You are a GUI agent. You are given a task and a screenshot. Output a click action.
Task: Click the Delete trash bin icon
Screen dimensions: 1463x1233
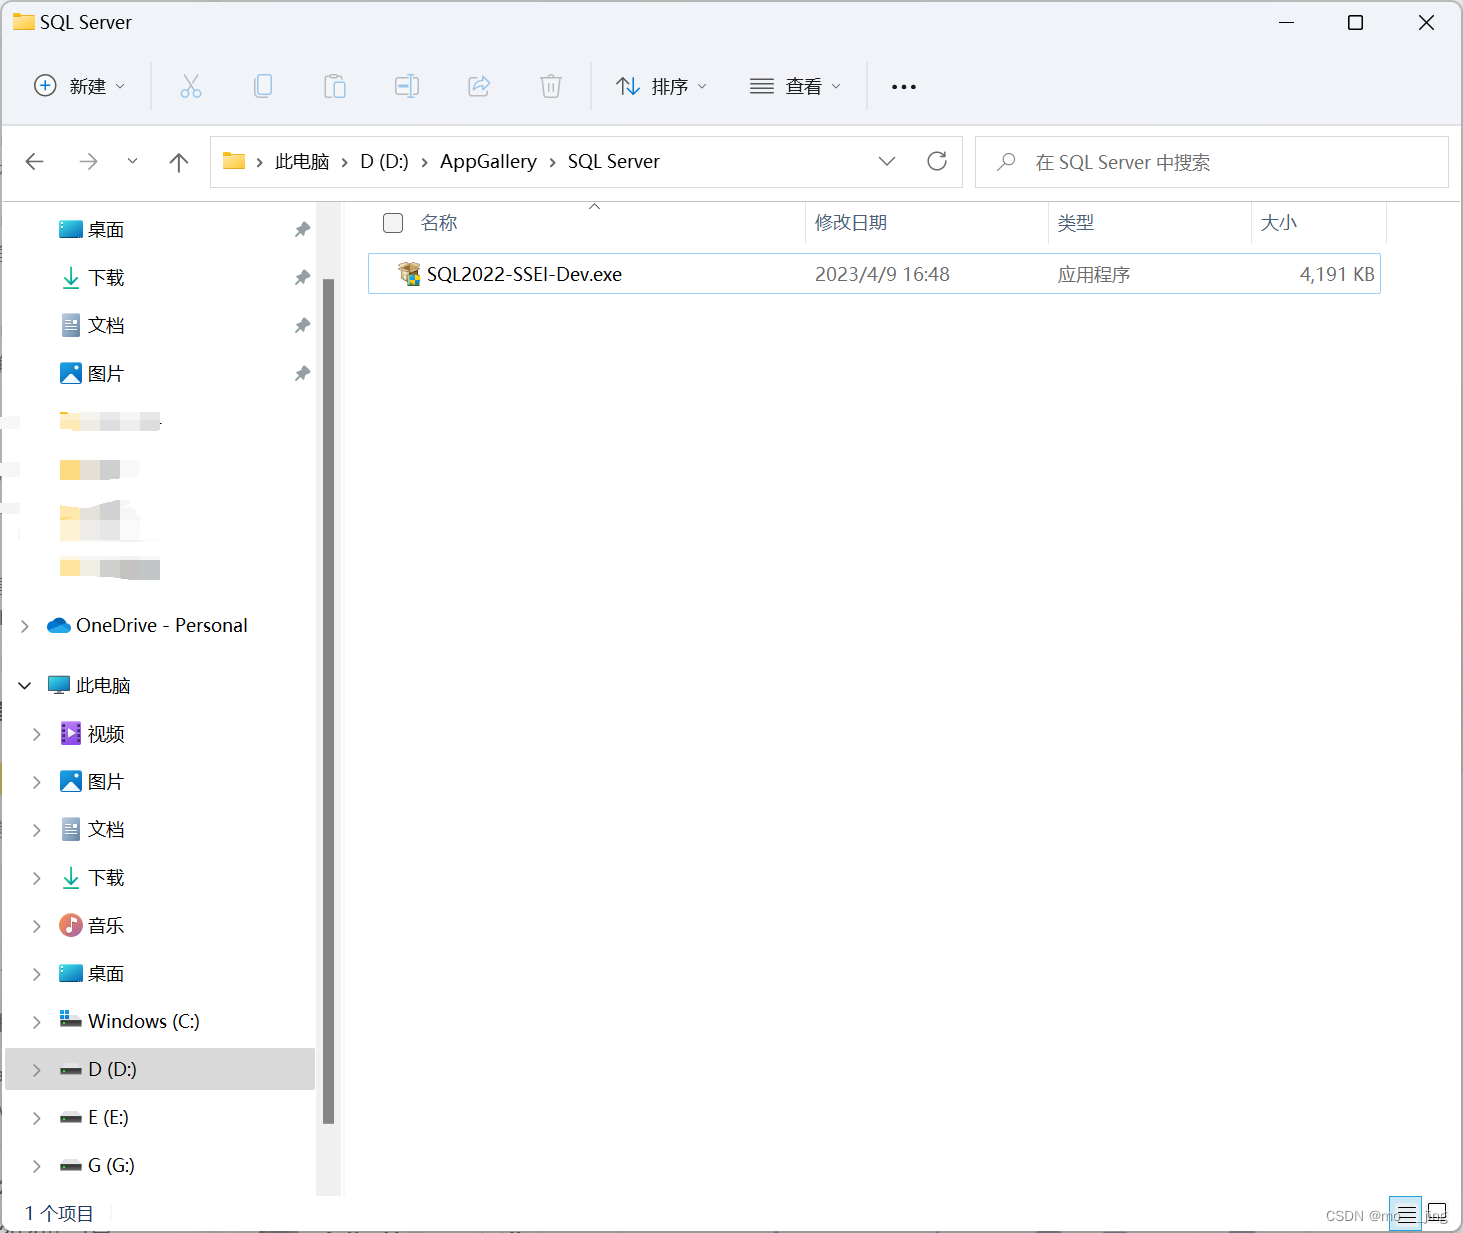[551, 86]
